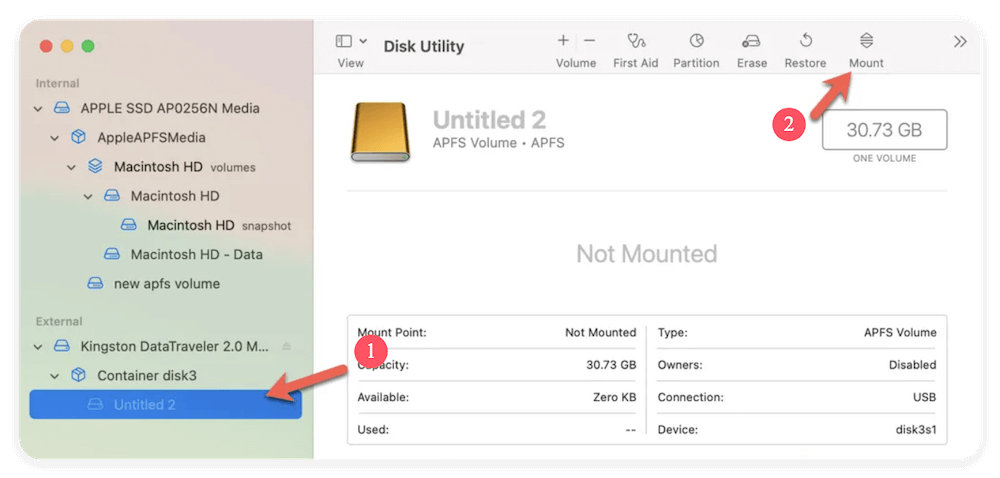Collapse the Kingston DataTraveler disclosure arrow
This screenshot has height=478, width=1000.
39,347
